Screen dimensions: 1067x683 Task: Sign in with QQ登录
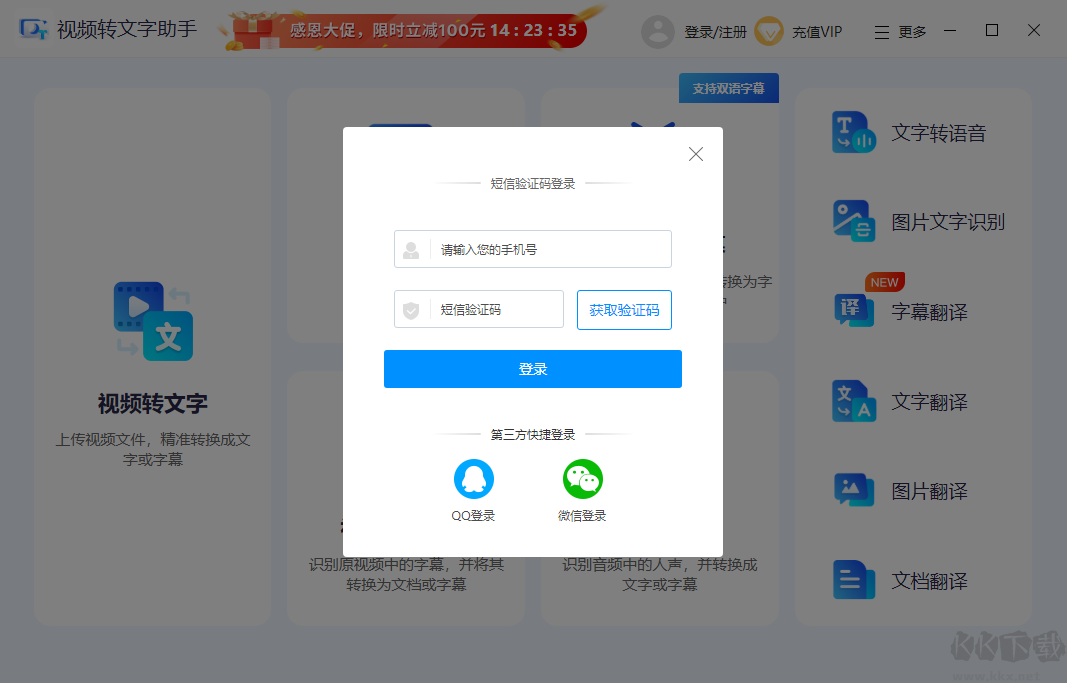point(474,489)
